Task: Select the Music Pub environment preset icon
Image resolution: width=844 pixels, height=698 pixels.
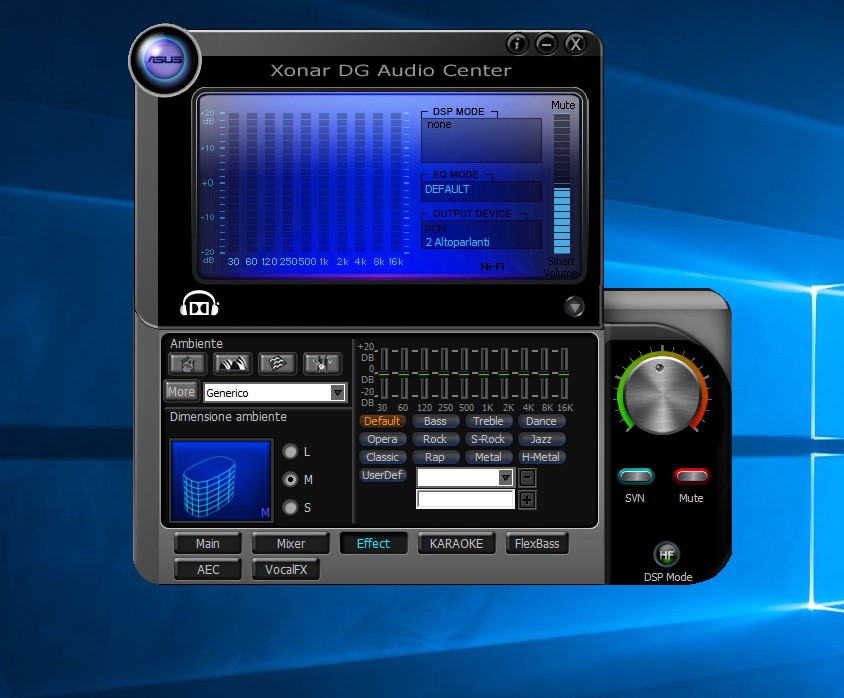Action: tap(322, 364)
